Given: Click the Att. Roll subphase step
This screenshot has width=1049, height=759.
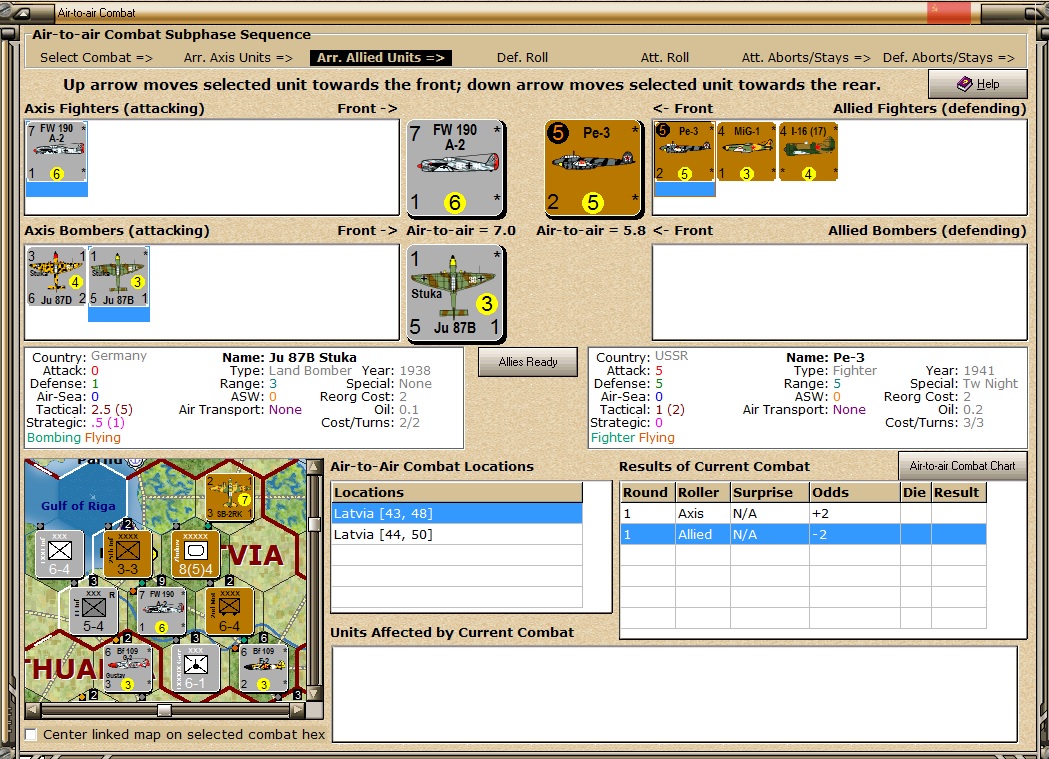Looking at the screenshot, I should coord(665,58).
